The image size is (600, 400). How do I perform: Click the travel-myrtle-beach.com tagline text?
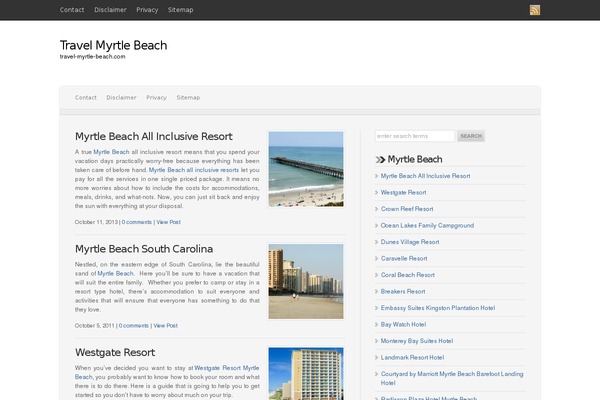pyautogui.click(x=92, y=57)
